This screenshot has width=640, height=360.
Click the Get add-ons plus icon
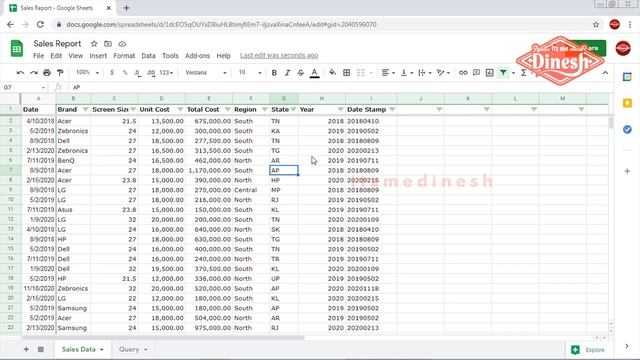[x=627, y=171]
